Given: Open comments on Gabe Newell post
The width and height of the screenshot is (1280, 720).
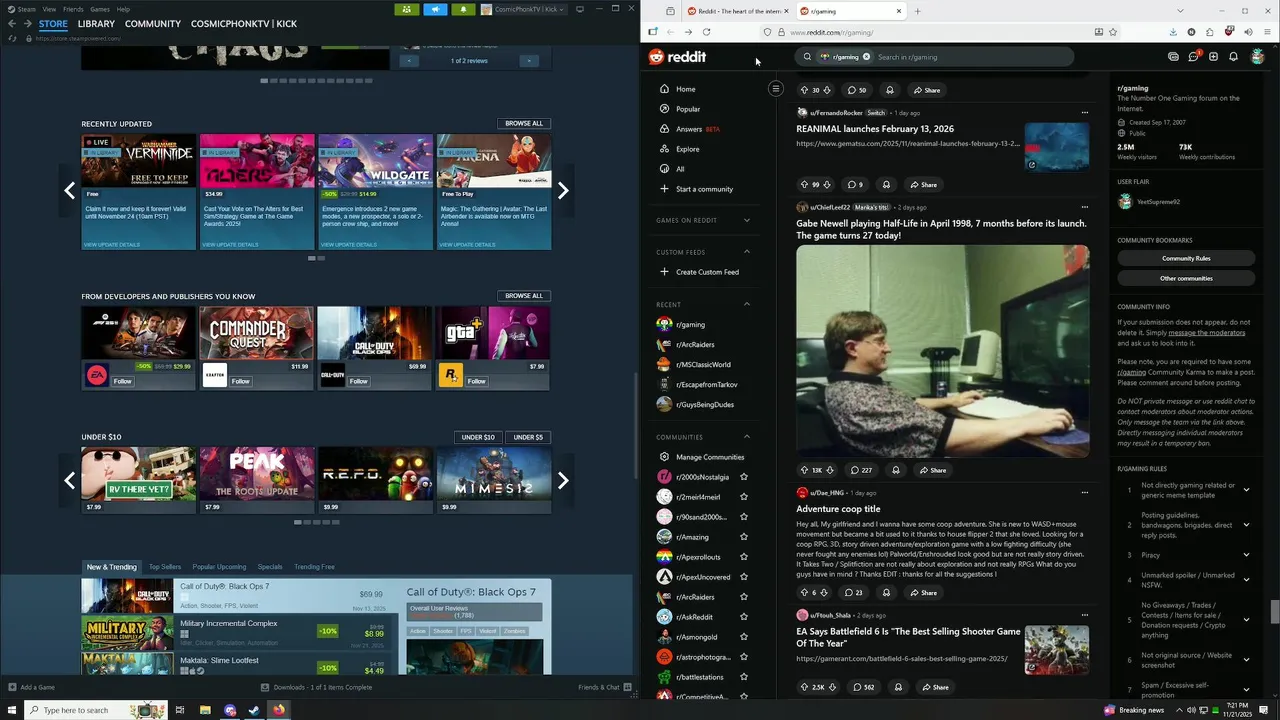Looking at the screenshot, I should [860, 470].
